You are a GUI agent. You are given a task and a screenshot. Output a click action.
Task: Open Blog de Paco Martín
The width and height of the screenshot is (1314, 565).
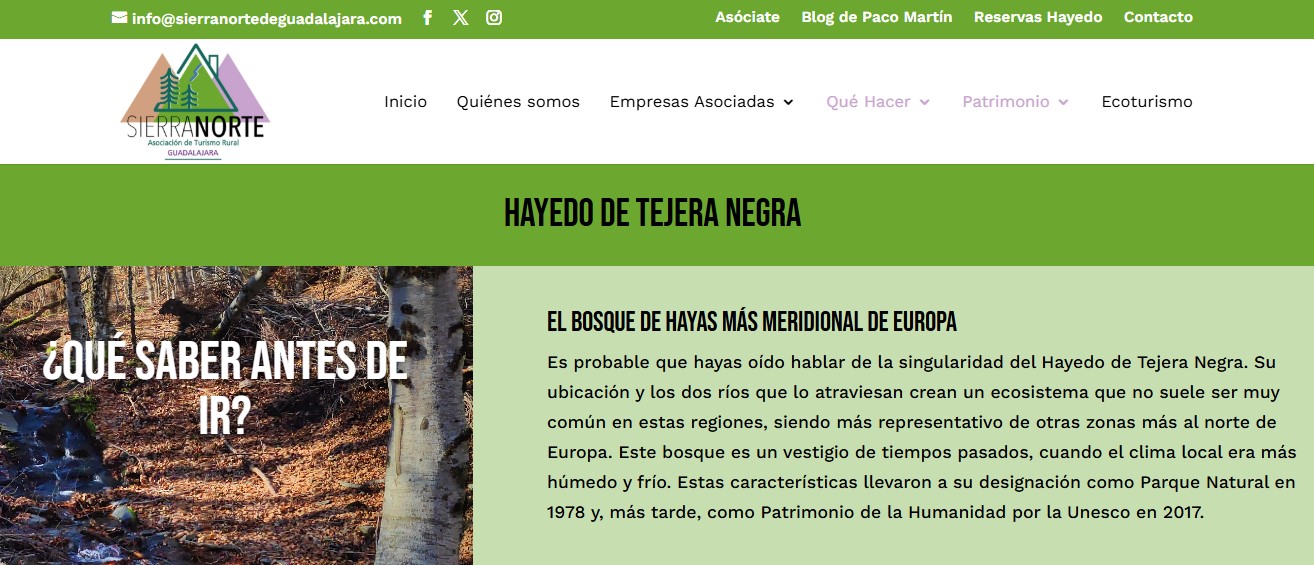pyautogui.click(x=876, y=17)
